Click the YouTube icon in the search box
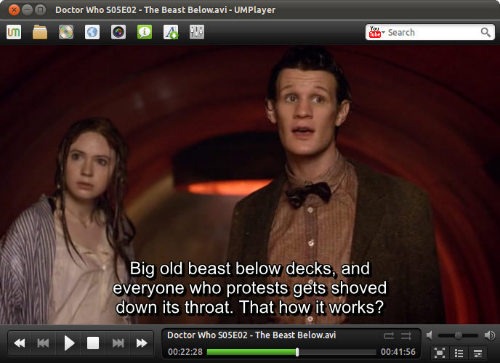Screen dimensions: 500x363 click(375, 32)
